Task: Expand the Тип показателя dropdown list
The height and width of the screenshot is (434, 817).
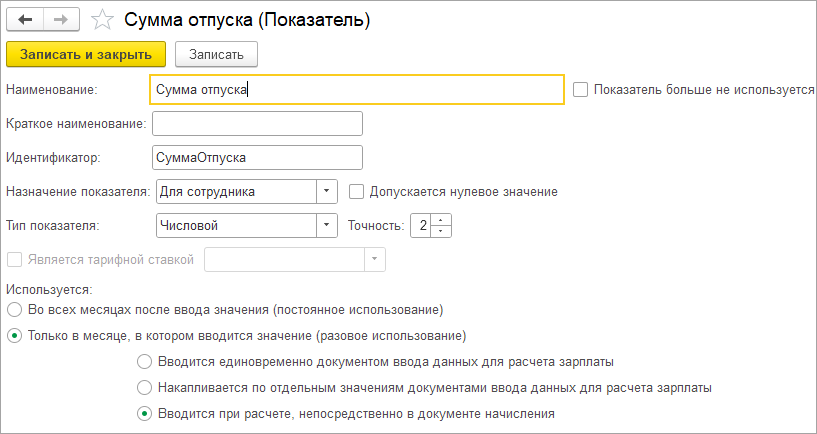Action: [327, 225]
